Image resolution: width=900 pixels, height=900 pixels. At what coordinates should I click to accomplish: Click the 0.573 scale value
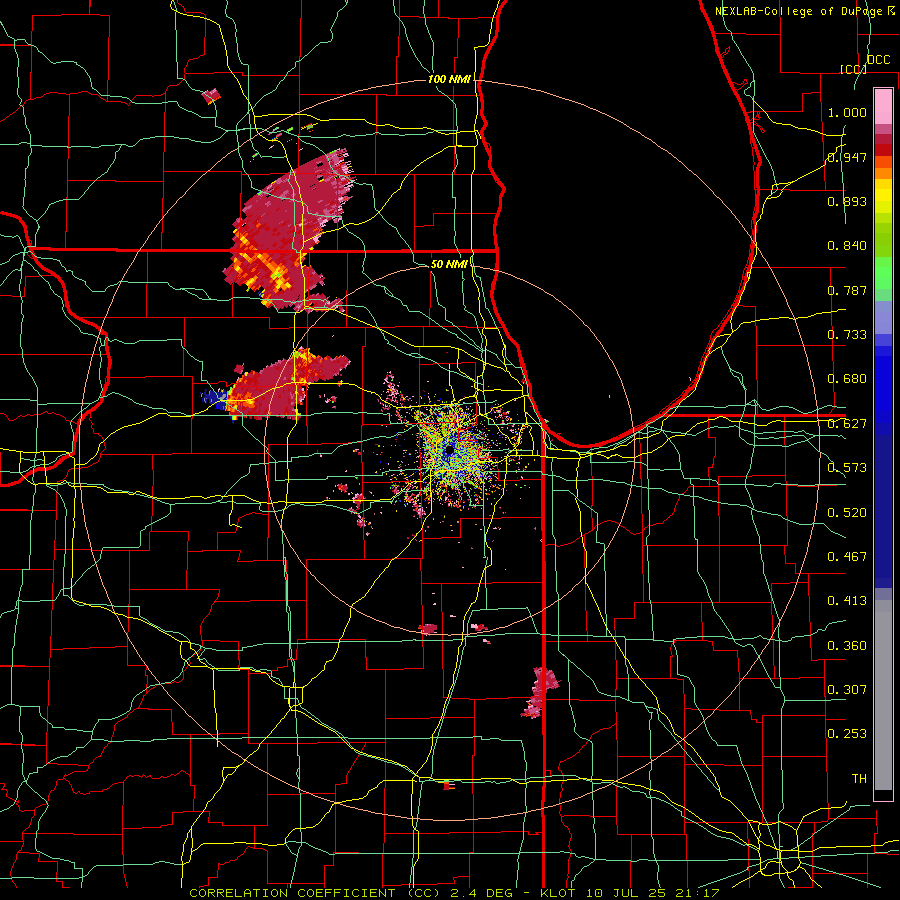(x=847, y=468)
